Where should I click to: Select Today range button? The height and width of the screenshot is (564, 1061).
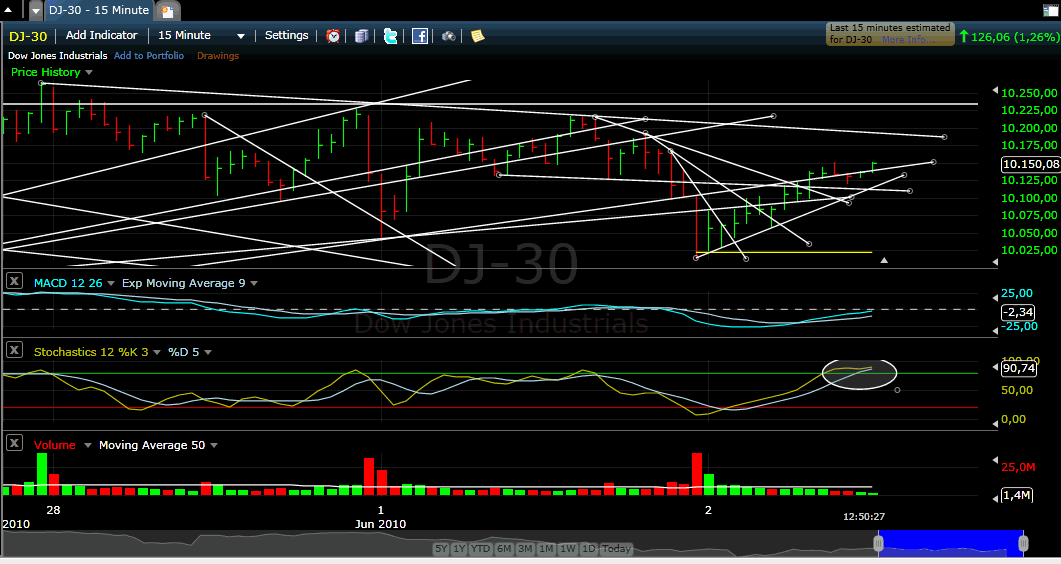[x=616, y=549]
